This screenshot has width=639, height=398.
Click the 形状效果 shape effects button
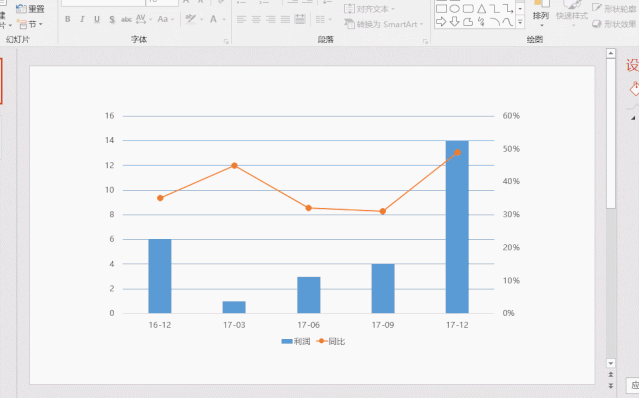click(614, 24)
